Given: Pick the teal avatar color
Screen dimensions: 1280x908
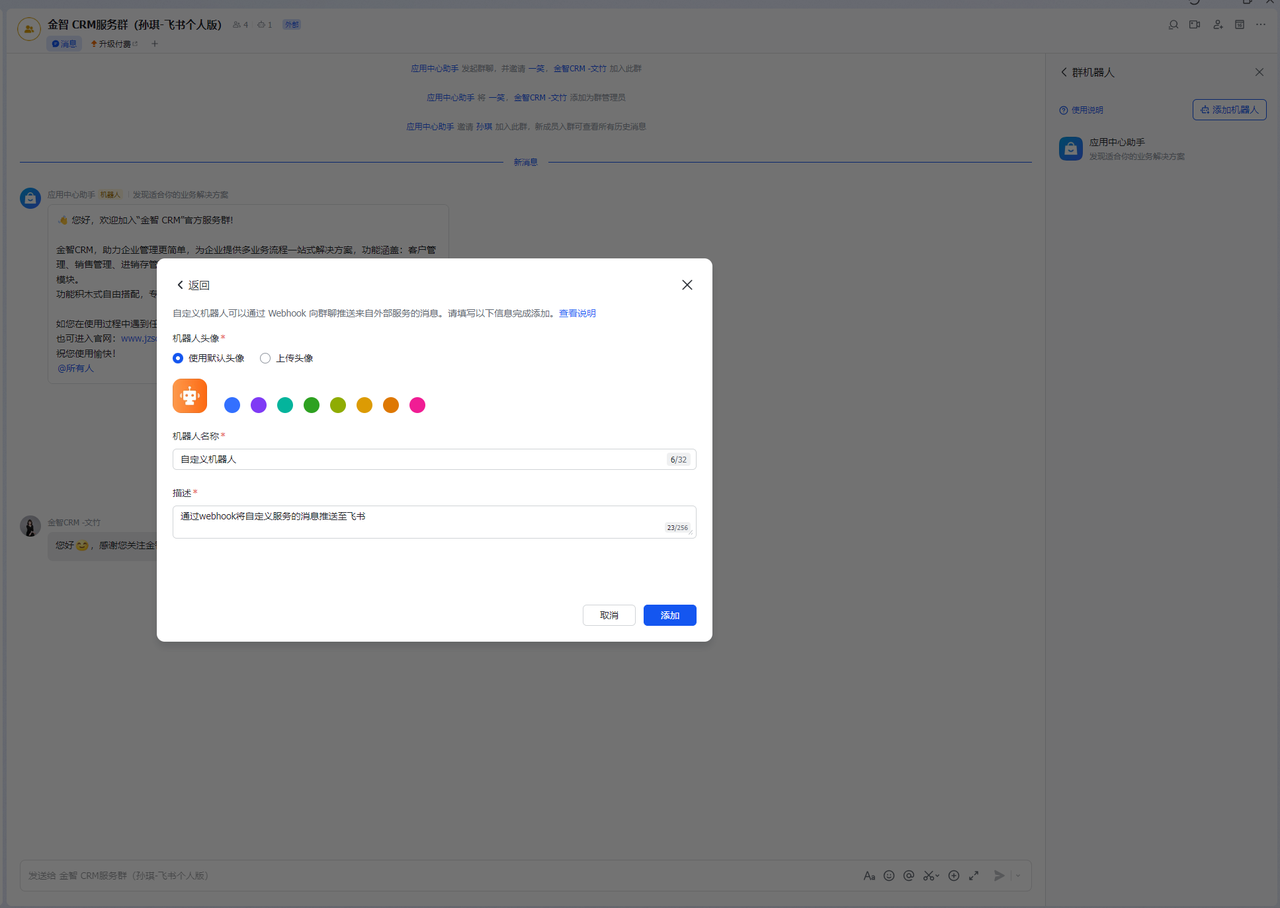Looking at the screenshot, I should coord(285,405).
